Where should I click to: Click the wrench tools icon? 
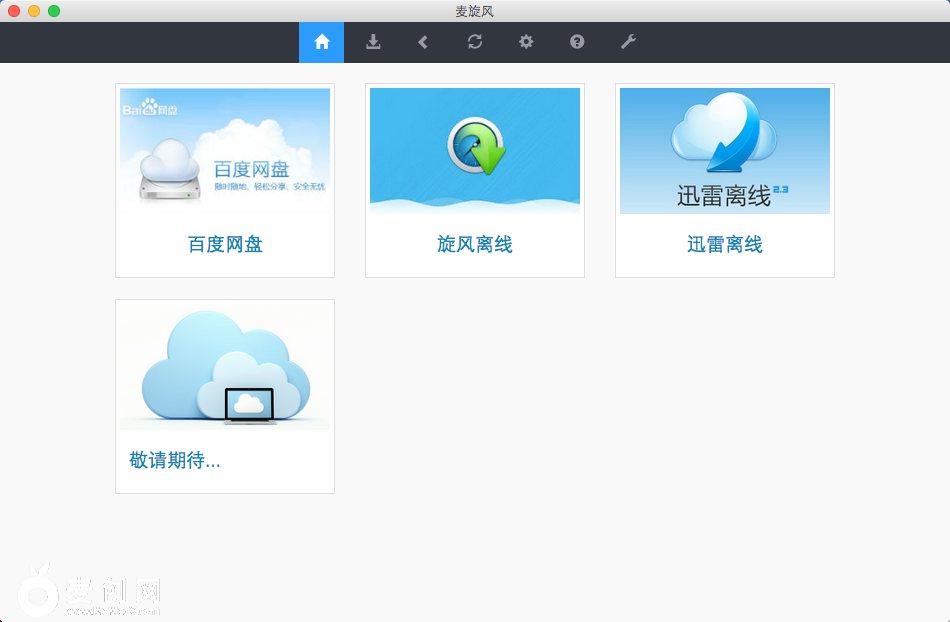pyautogui.click(x=628, y=42)
